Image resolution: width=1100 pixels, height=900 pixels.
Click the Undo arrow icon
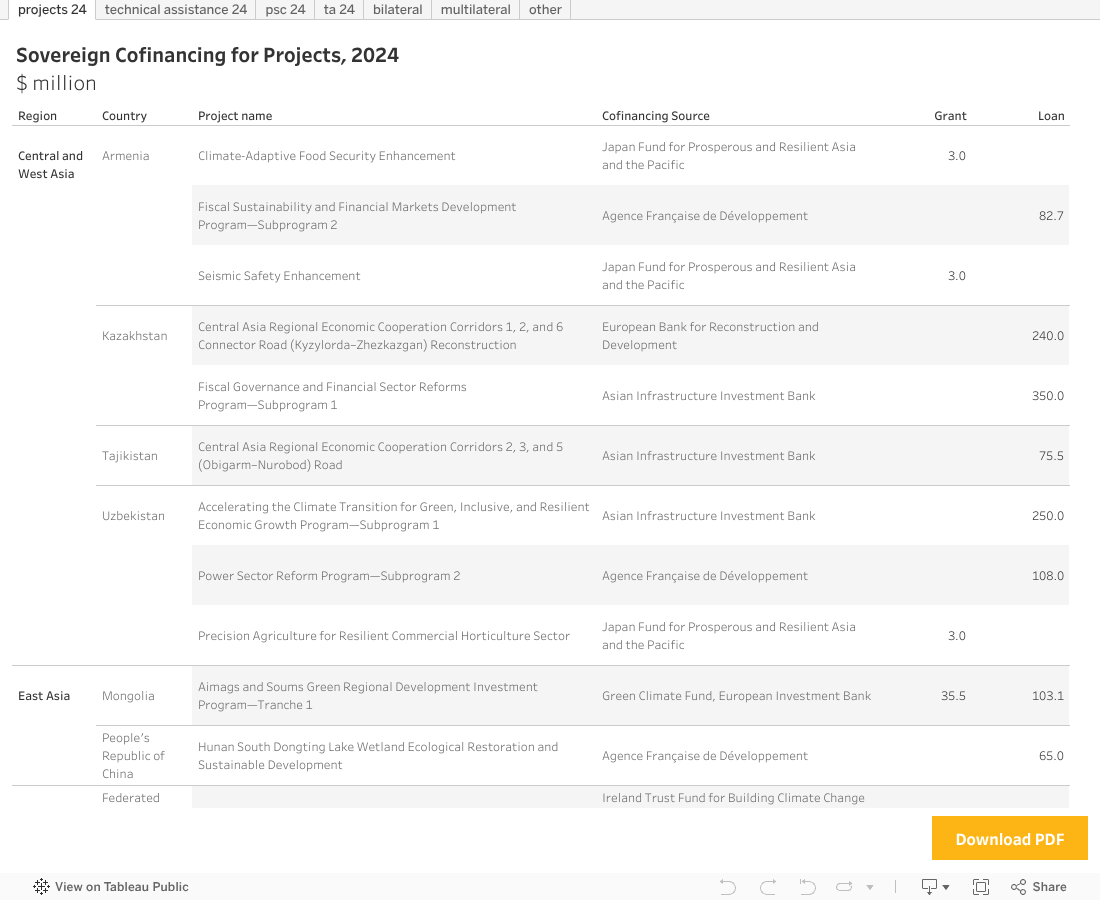(x=728, y=887)
